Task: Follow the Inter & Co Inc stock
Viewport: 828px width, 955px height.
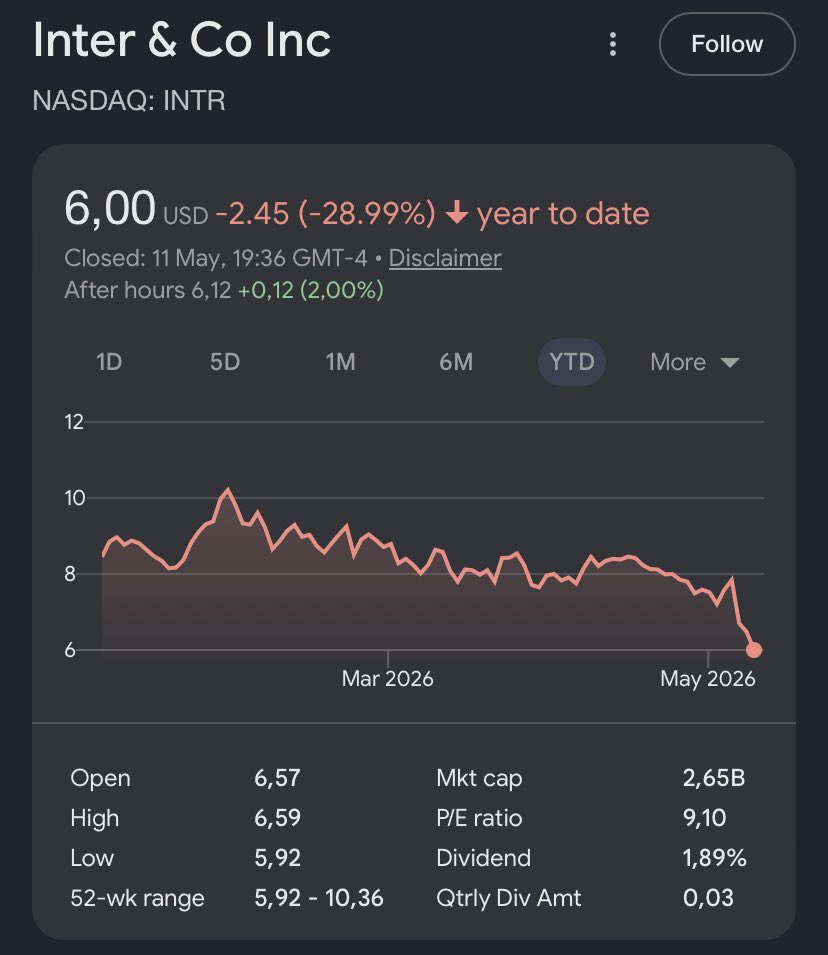Action: 727,44
